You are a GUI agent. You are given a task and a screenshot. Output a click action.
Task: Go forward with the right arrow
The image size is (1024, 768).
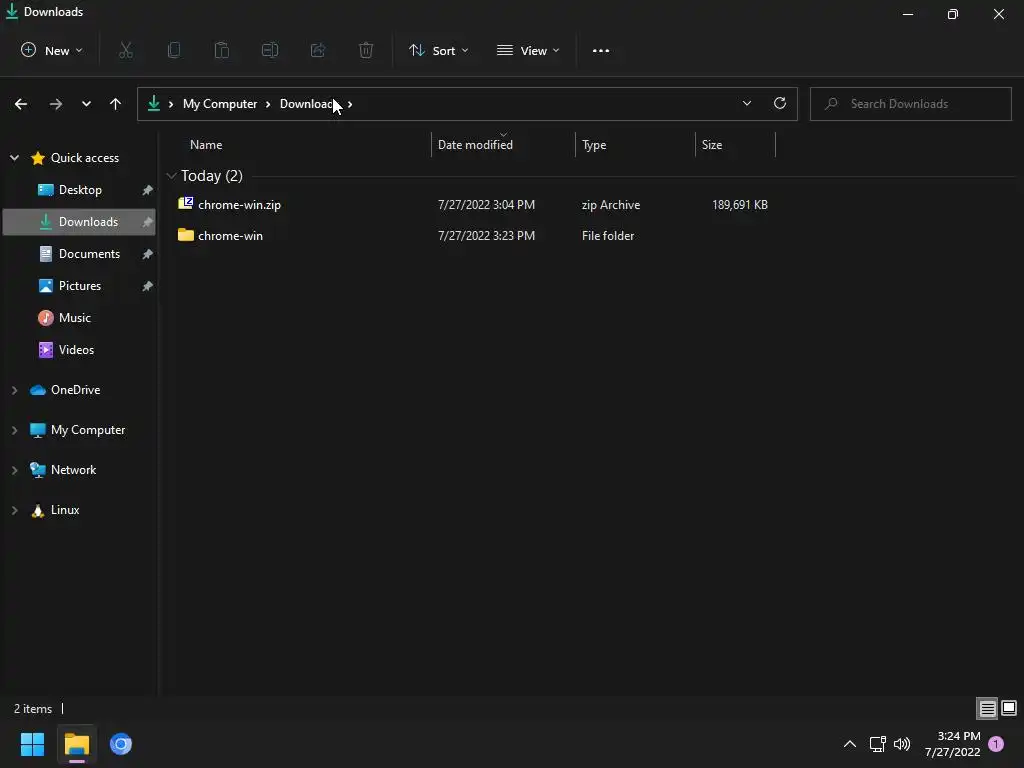(x=56, y=104)
